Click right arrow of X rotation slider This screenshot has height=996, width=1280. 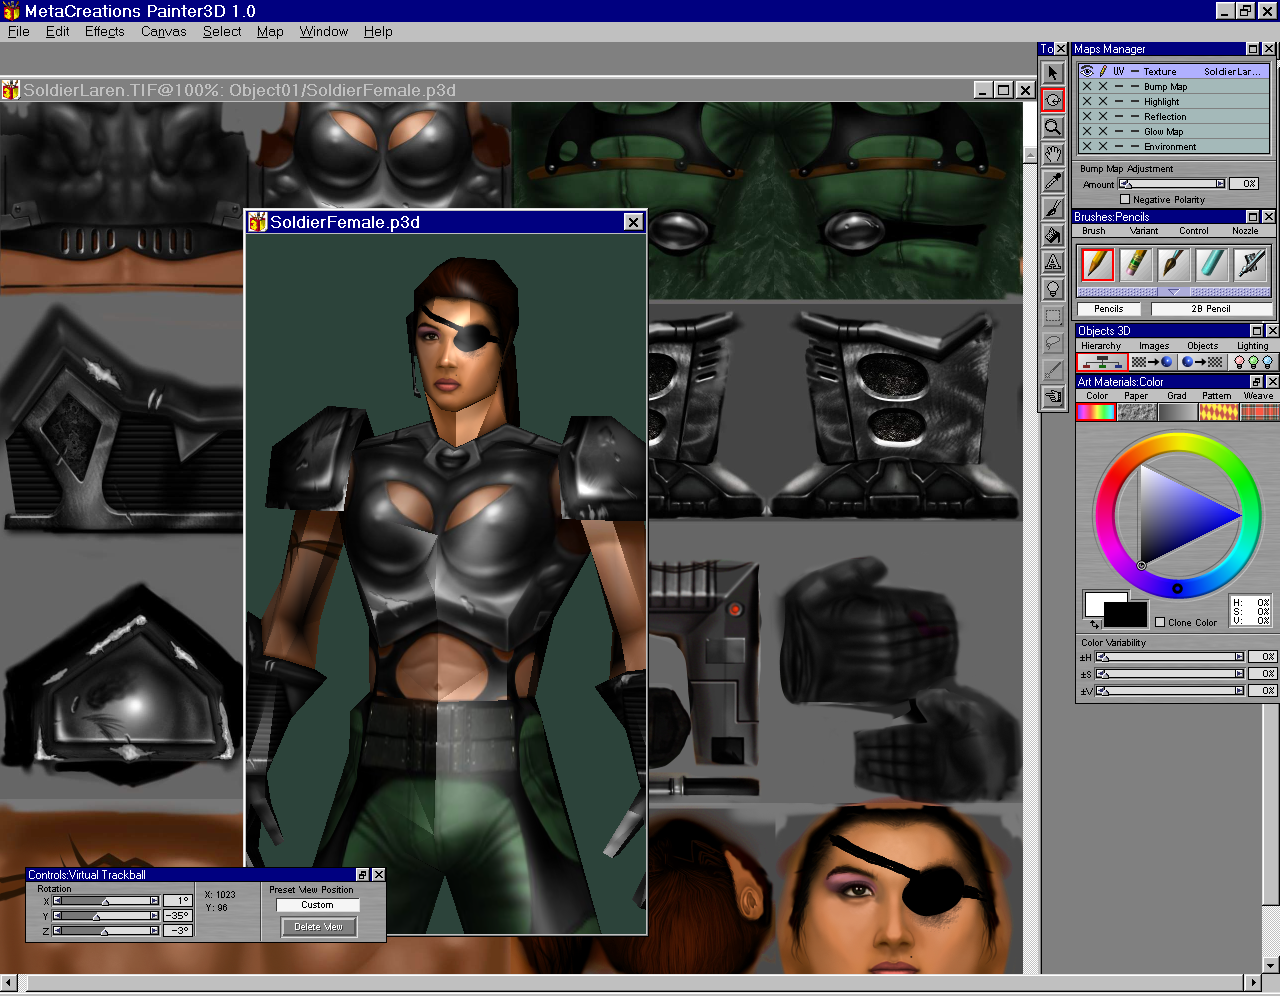tap(154, 901)
